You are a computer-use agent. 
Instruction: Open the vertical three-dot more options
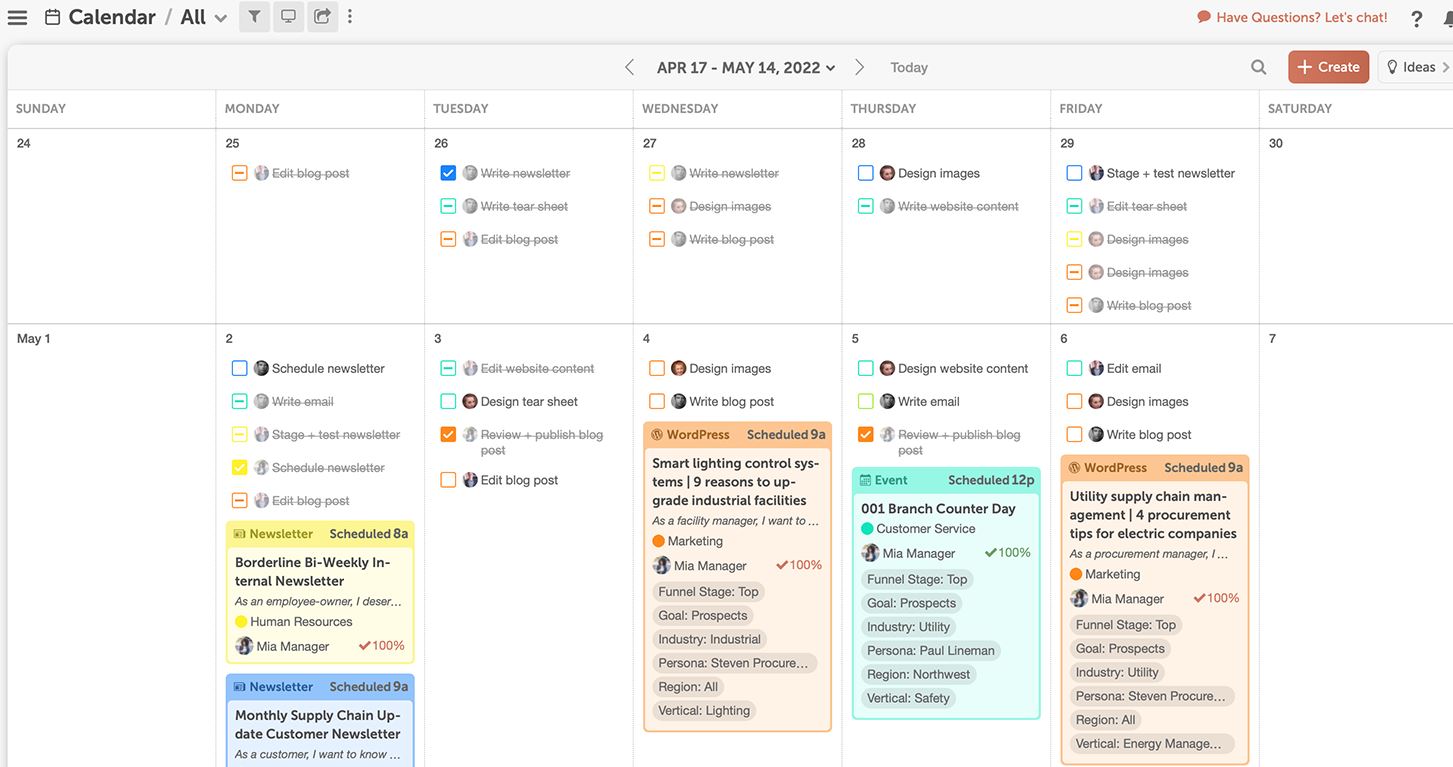point(349,17)
